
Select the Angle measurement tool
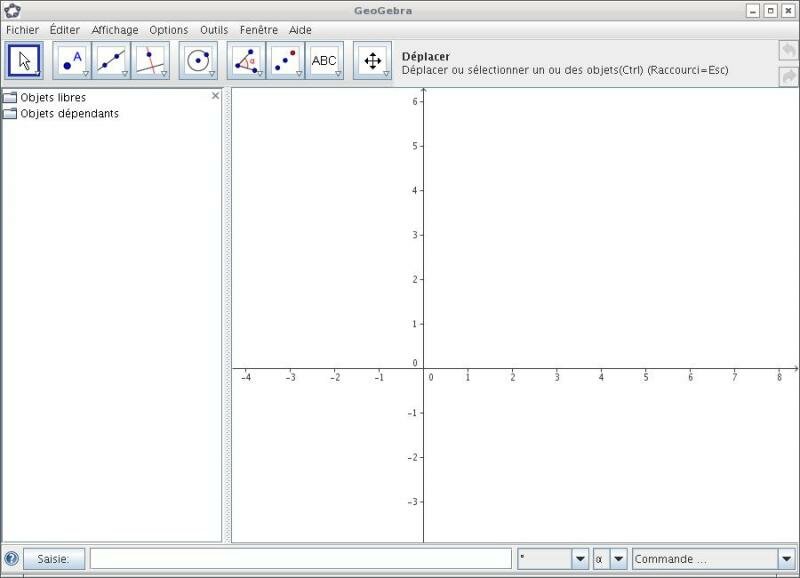coord(246,61)
